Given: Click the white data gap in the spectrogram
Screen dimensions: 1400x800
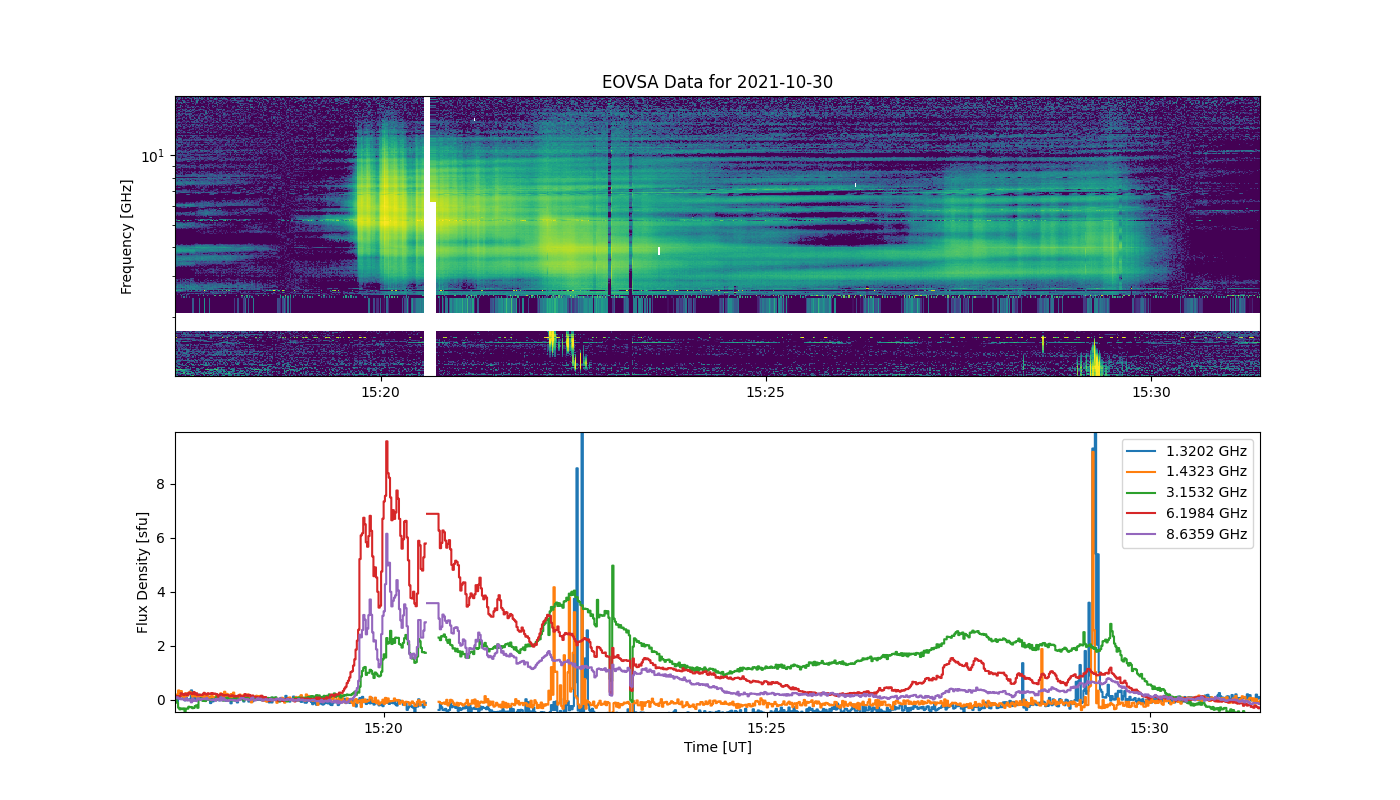Looking at the screenshot, I should [x=429, y=236].
